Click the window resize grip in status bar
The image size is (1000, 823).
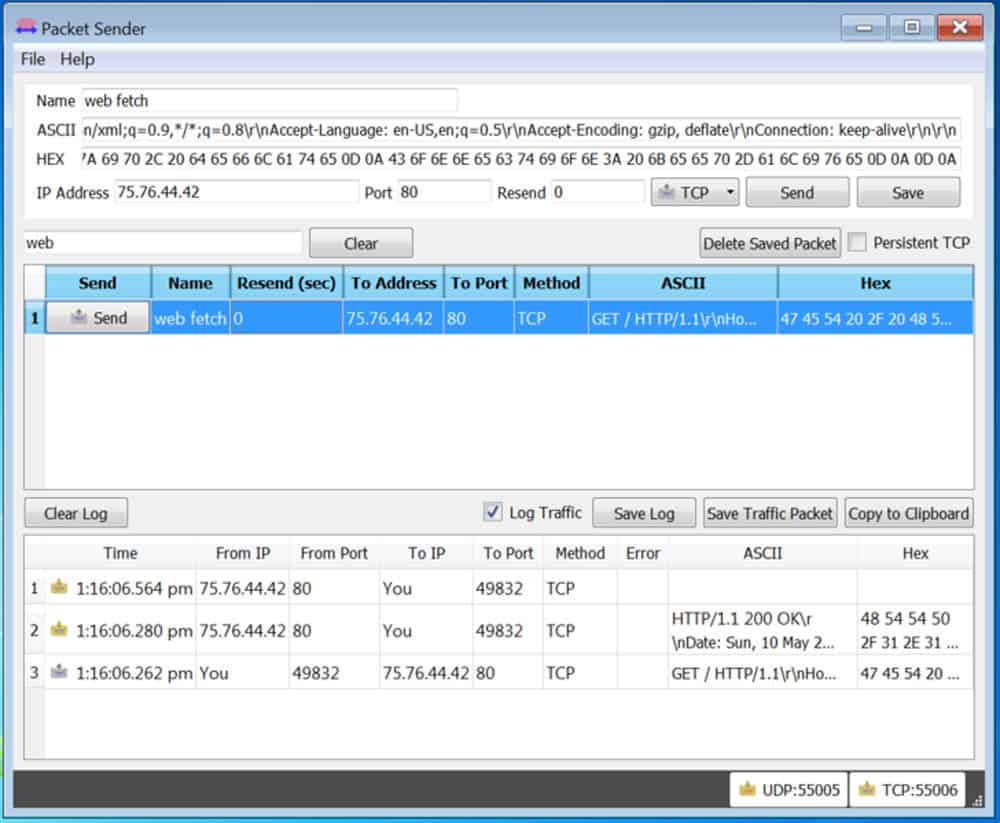[x=977, y=801]
